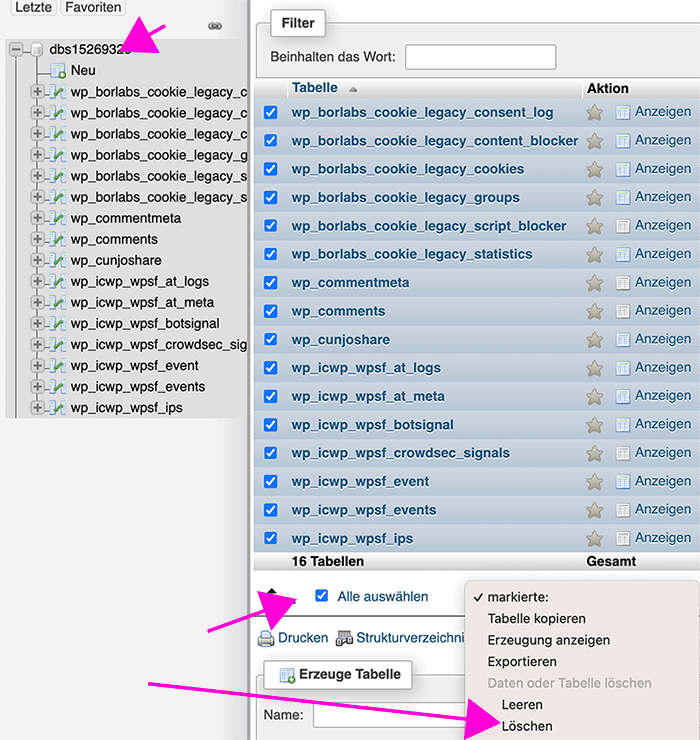
Task: Collapse the dbs database tree node
Action: point(16,49)
